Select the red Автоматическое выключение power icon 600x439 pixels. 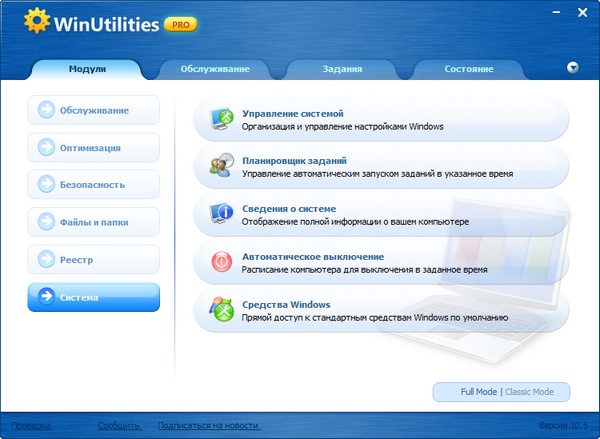click(x=221, y=262)
